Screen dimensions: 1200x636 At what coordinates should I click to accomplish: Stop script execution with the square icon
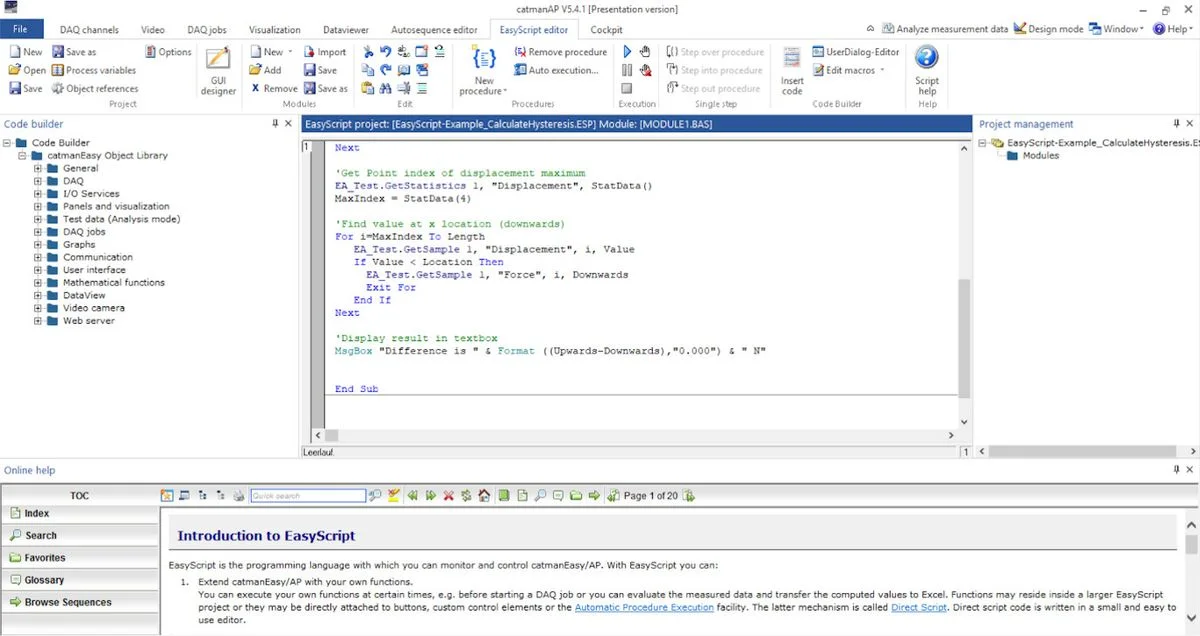[x=627, y=88]
